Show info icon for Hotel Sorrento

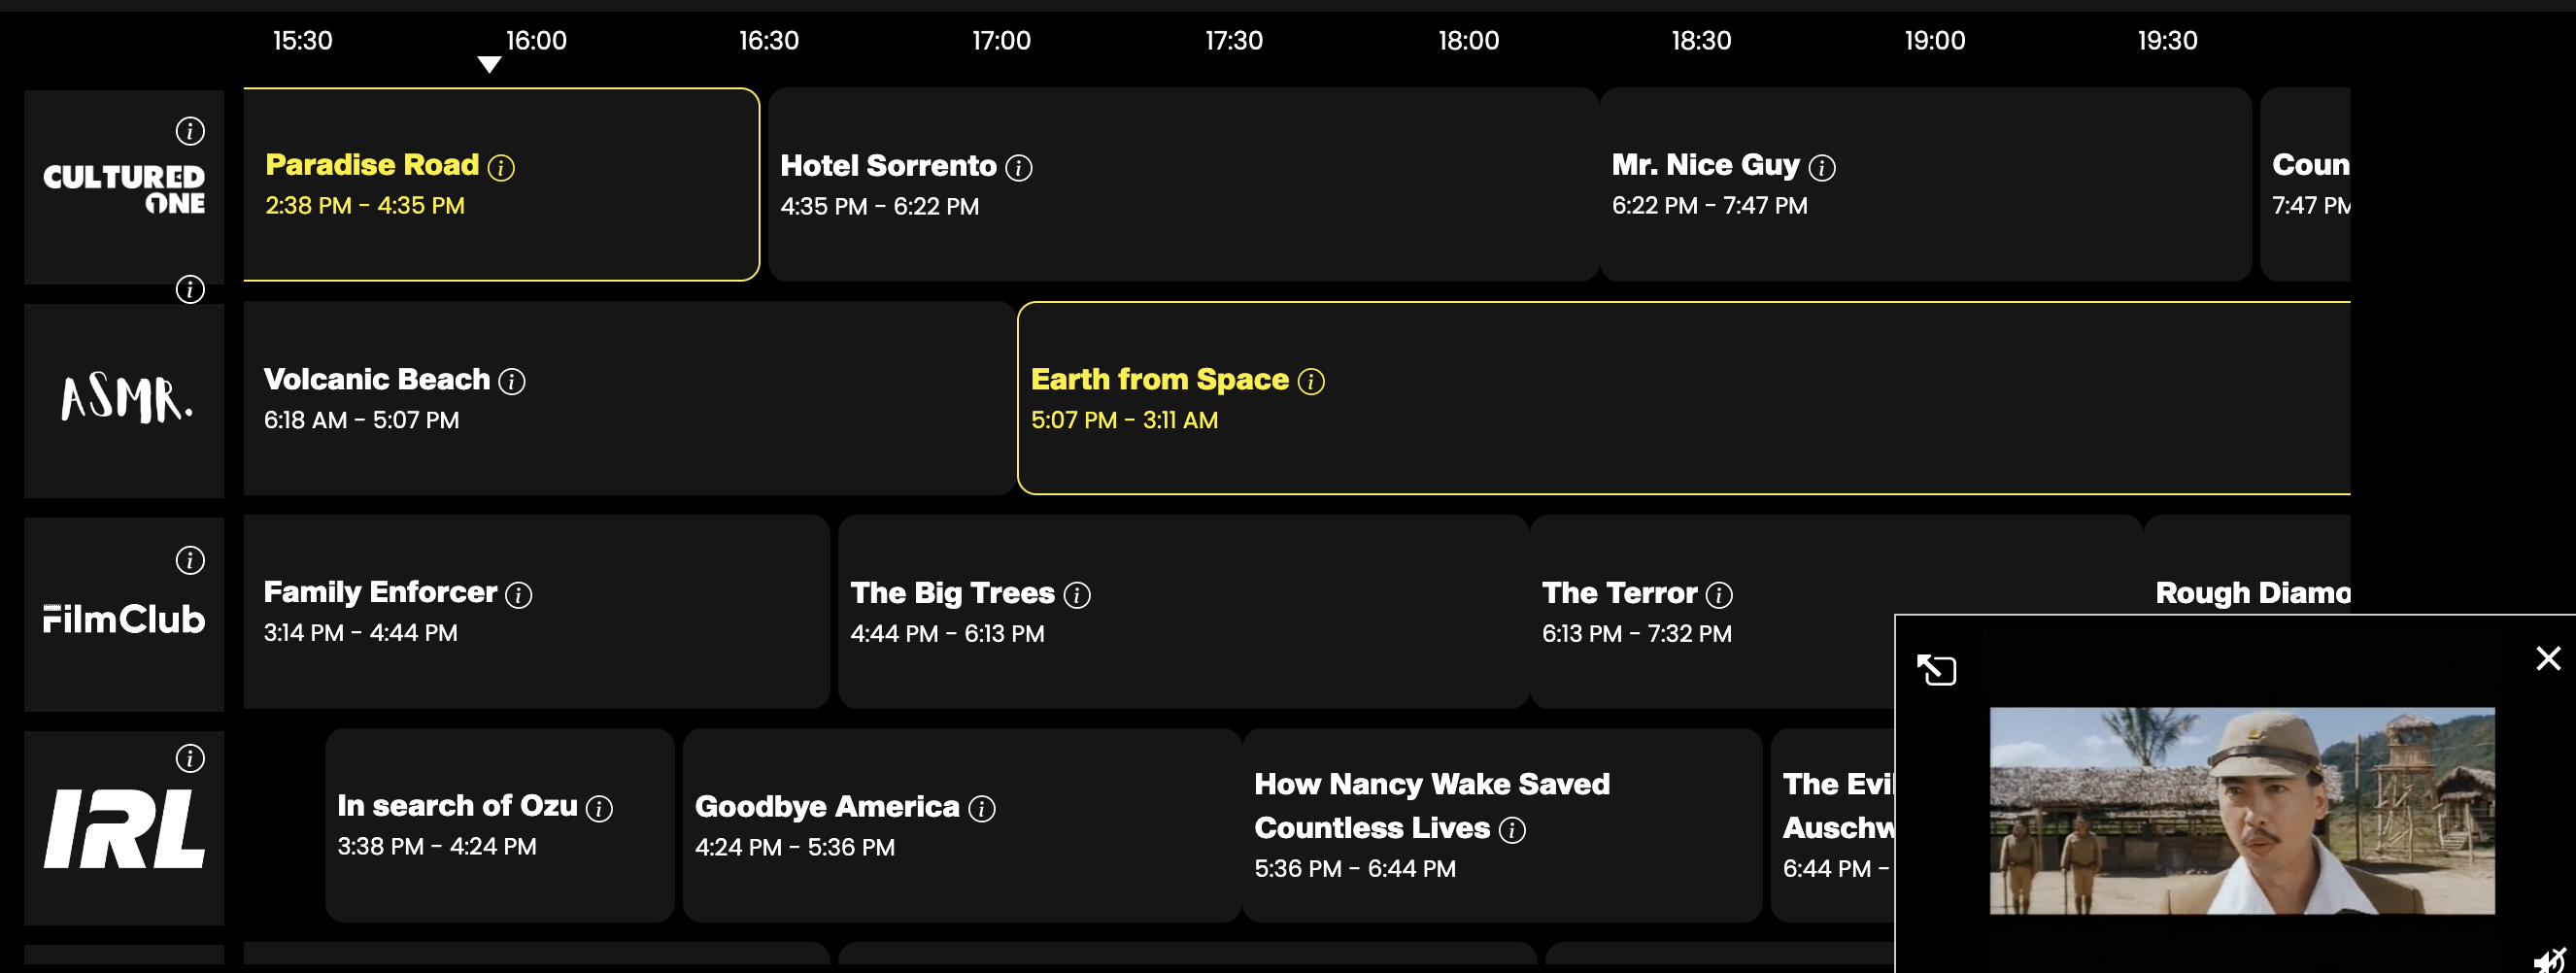[x=1018, y=168]
